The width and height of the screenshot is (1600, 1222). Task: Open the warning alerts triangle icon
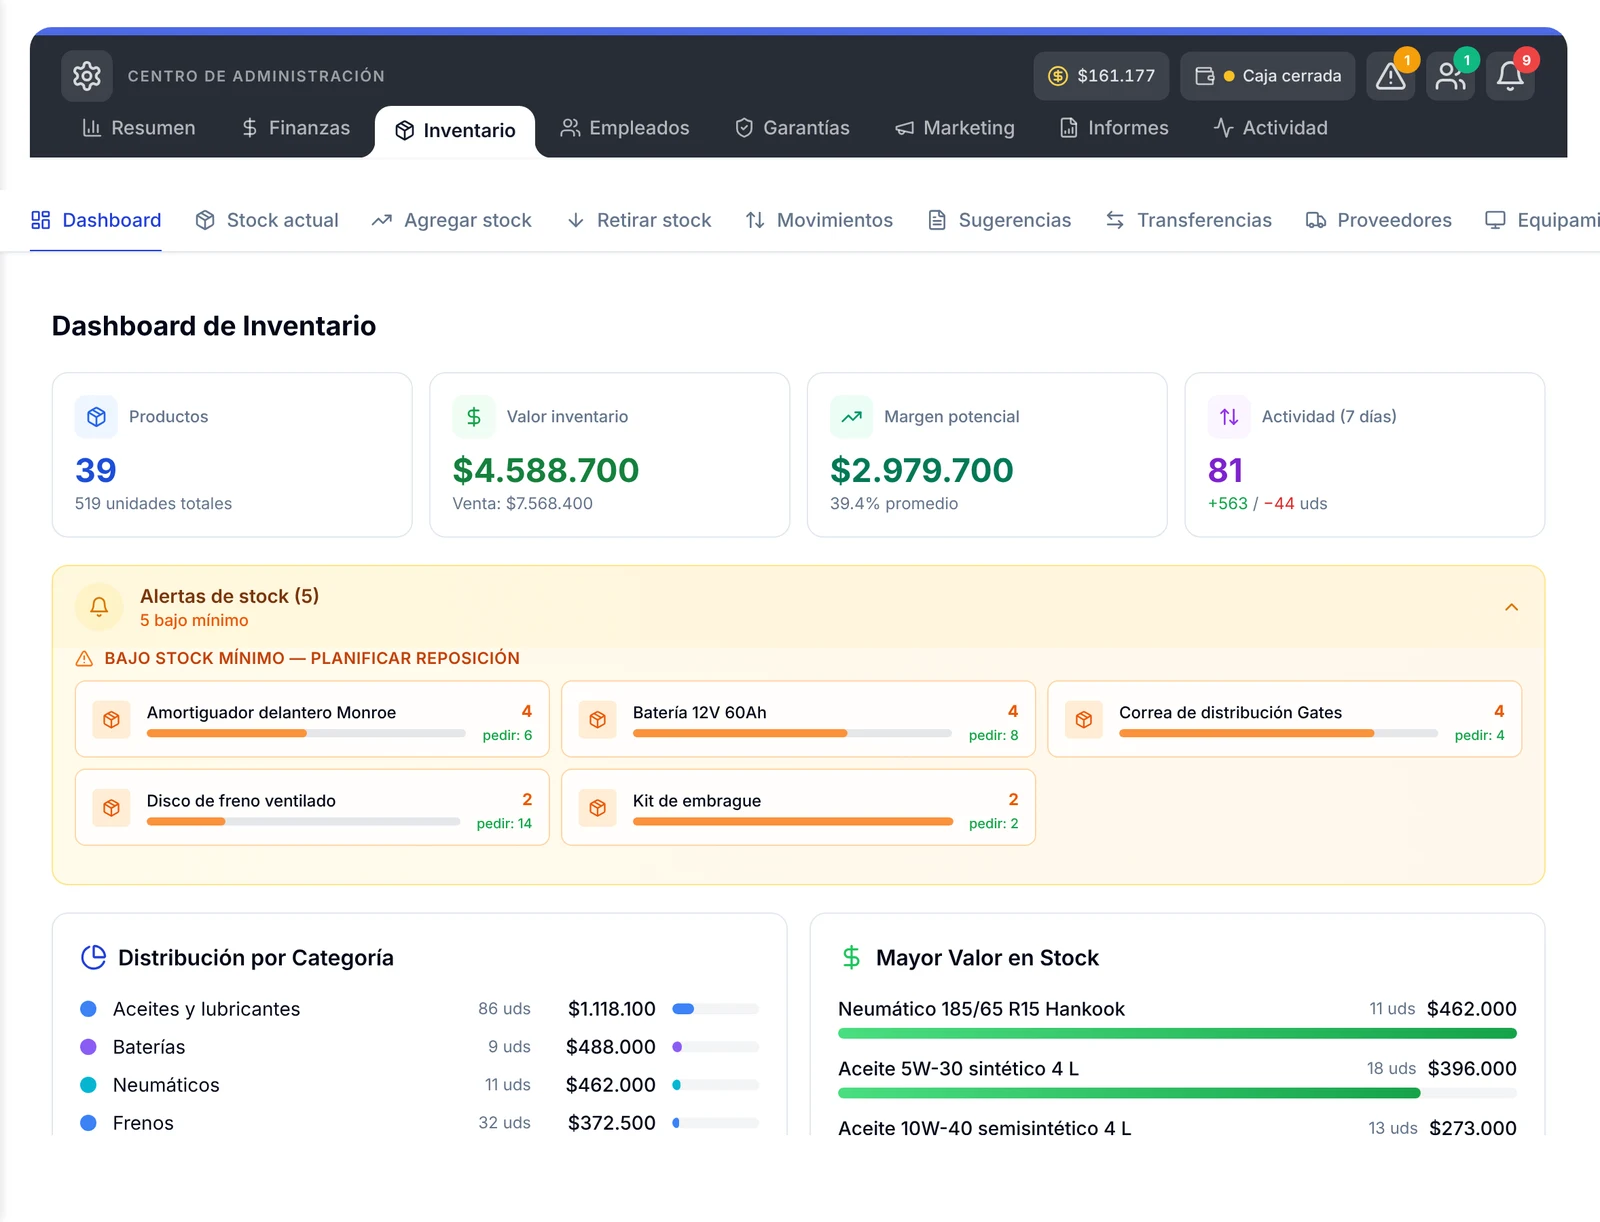1391,76
